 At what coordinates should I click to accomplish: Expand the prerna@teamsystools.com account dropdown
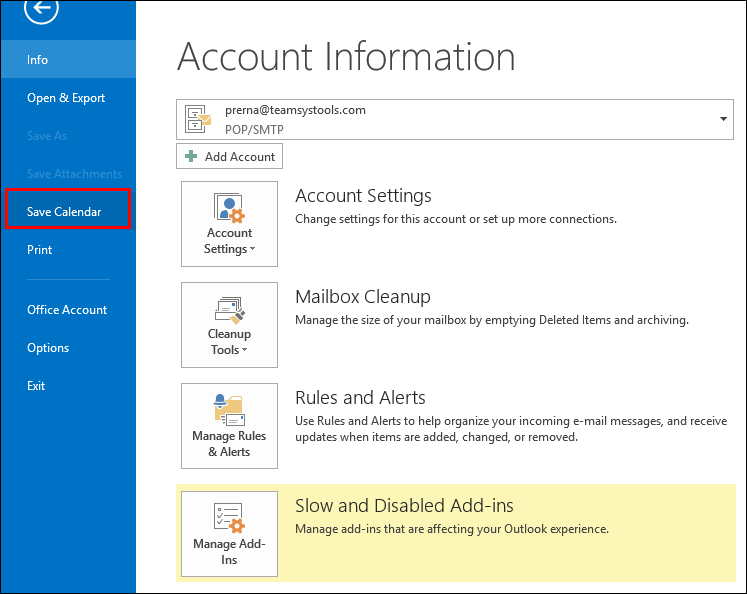723,119
